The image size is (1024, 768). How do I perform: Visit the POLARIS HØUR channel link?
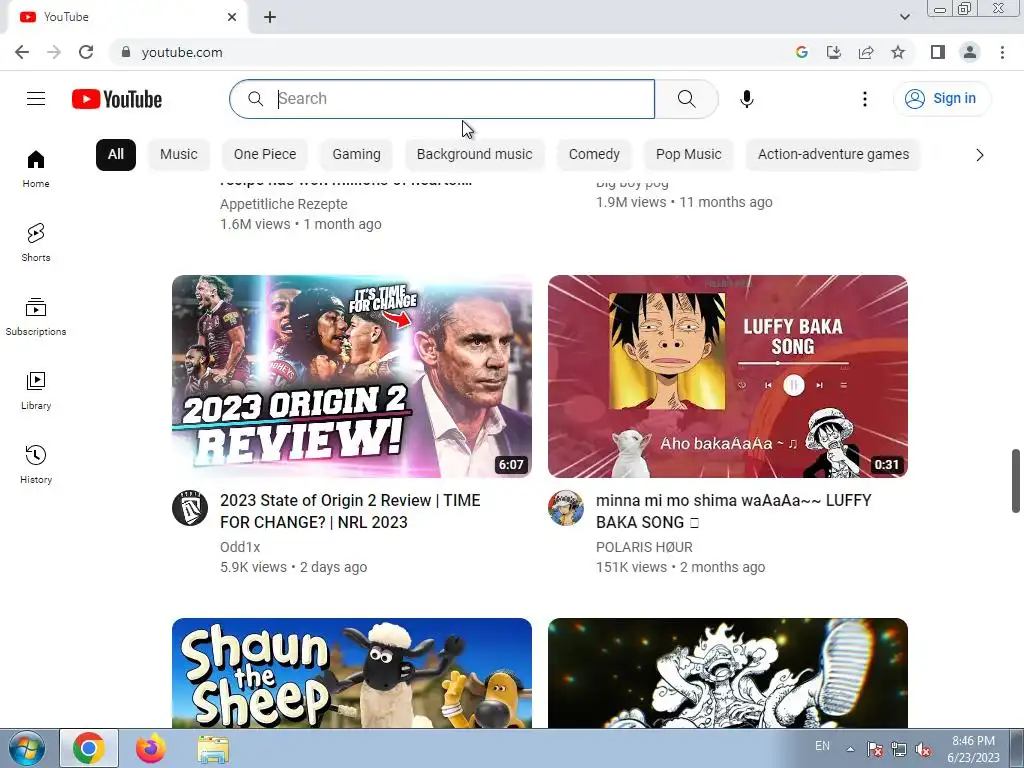click(644, 547)
